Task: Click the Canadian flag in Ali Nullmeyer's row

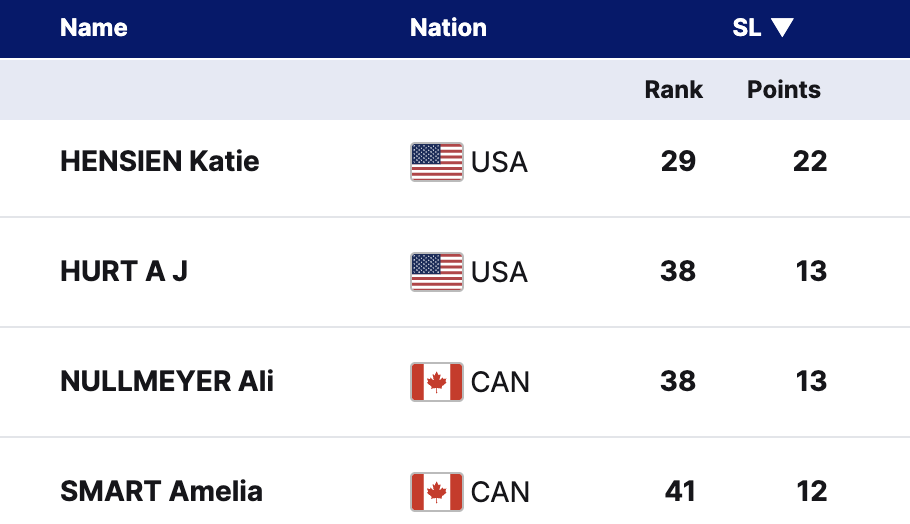Action: click(437, 382)
